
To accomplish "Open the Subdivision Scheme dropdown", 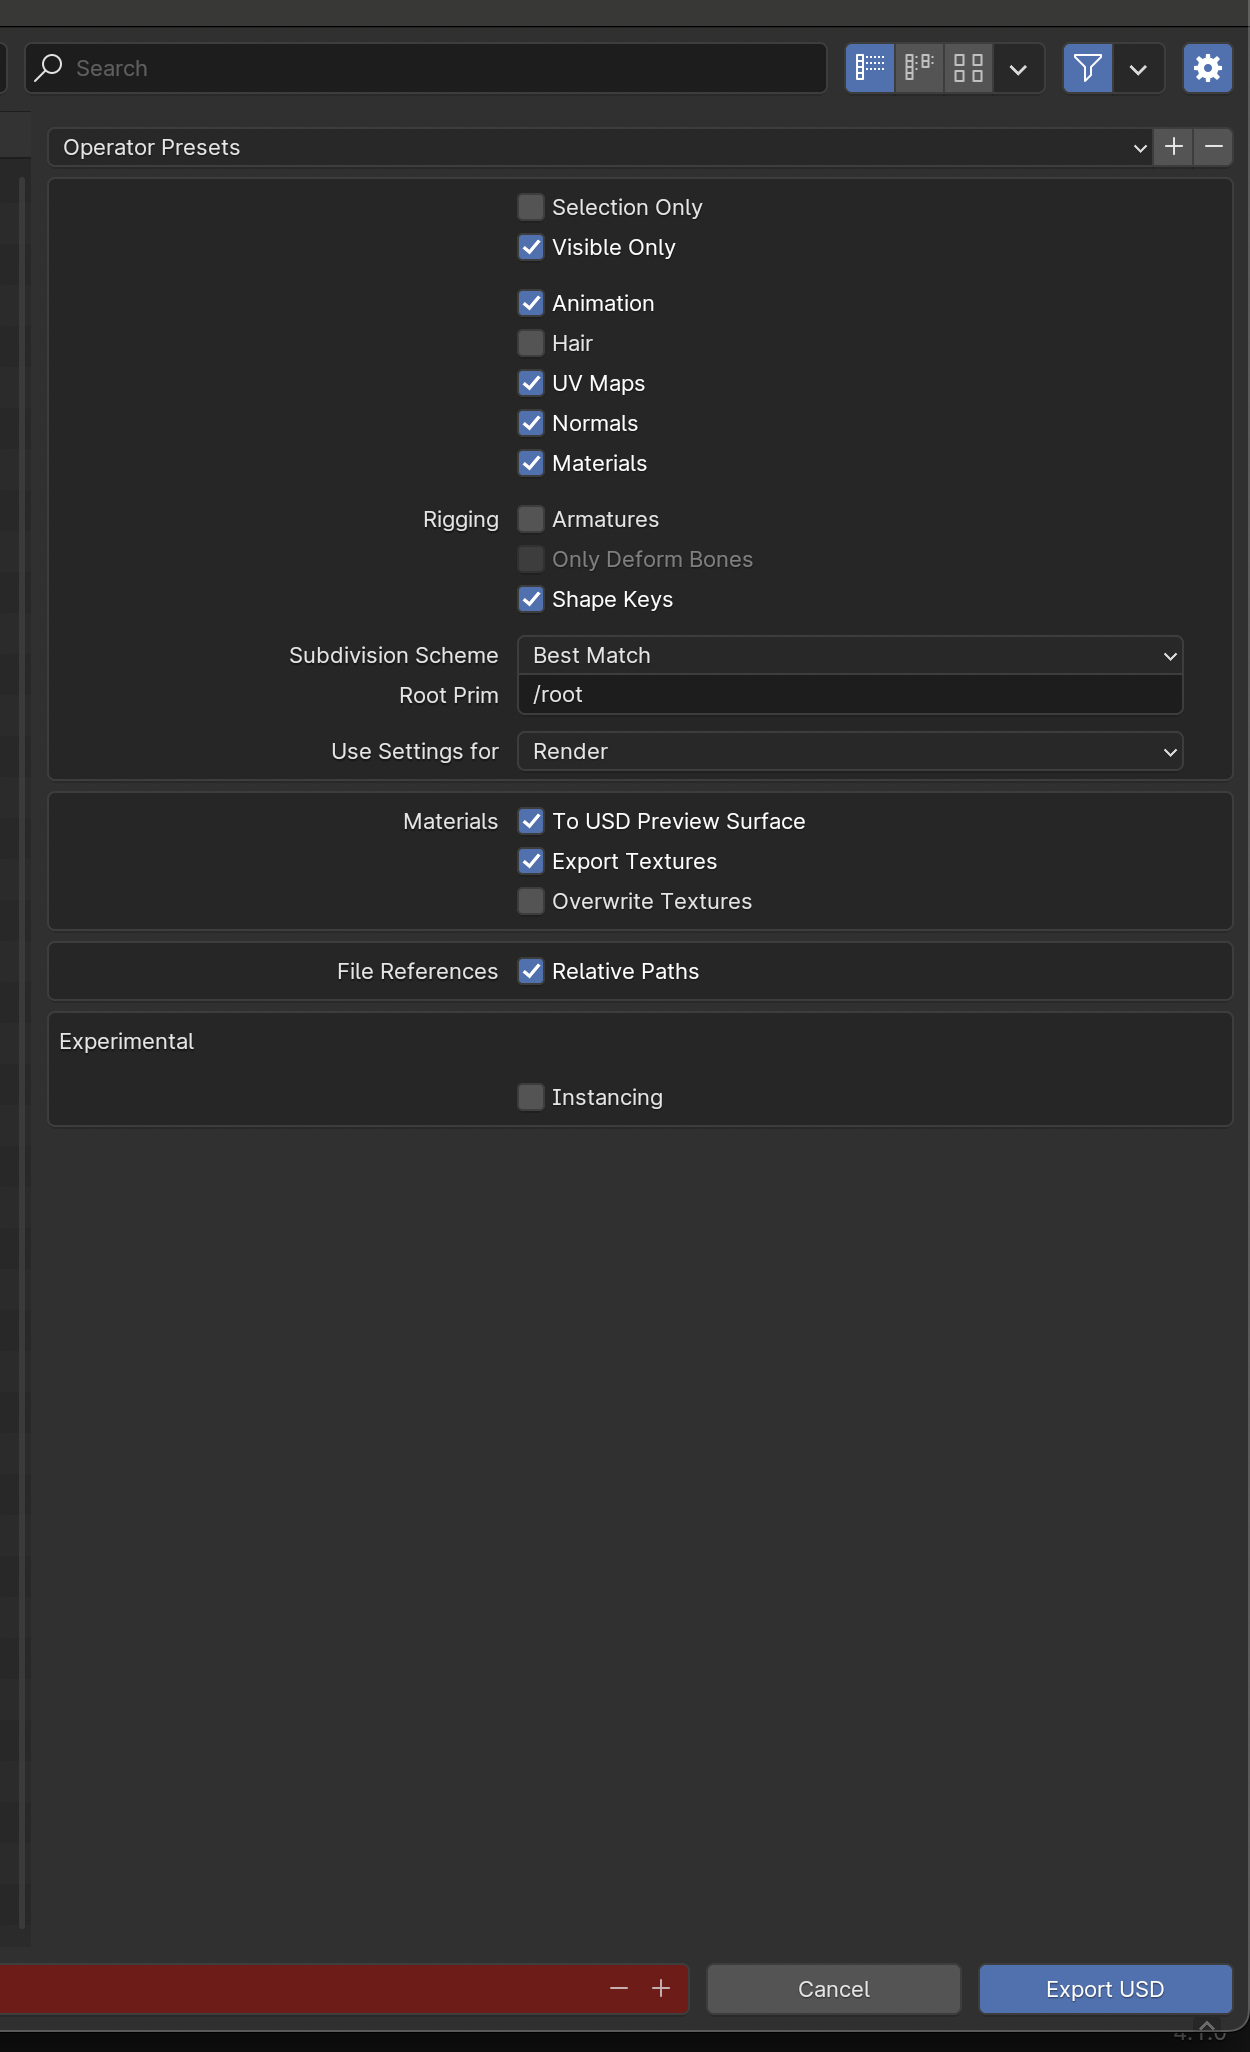I will (849, 655).
